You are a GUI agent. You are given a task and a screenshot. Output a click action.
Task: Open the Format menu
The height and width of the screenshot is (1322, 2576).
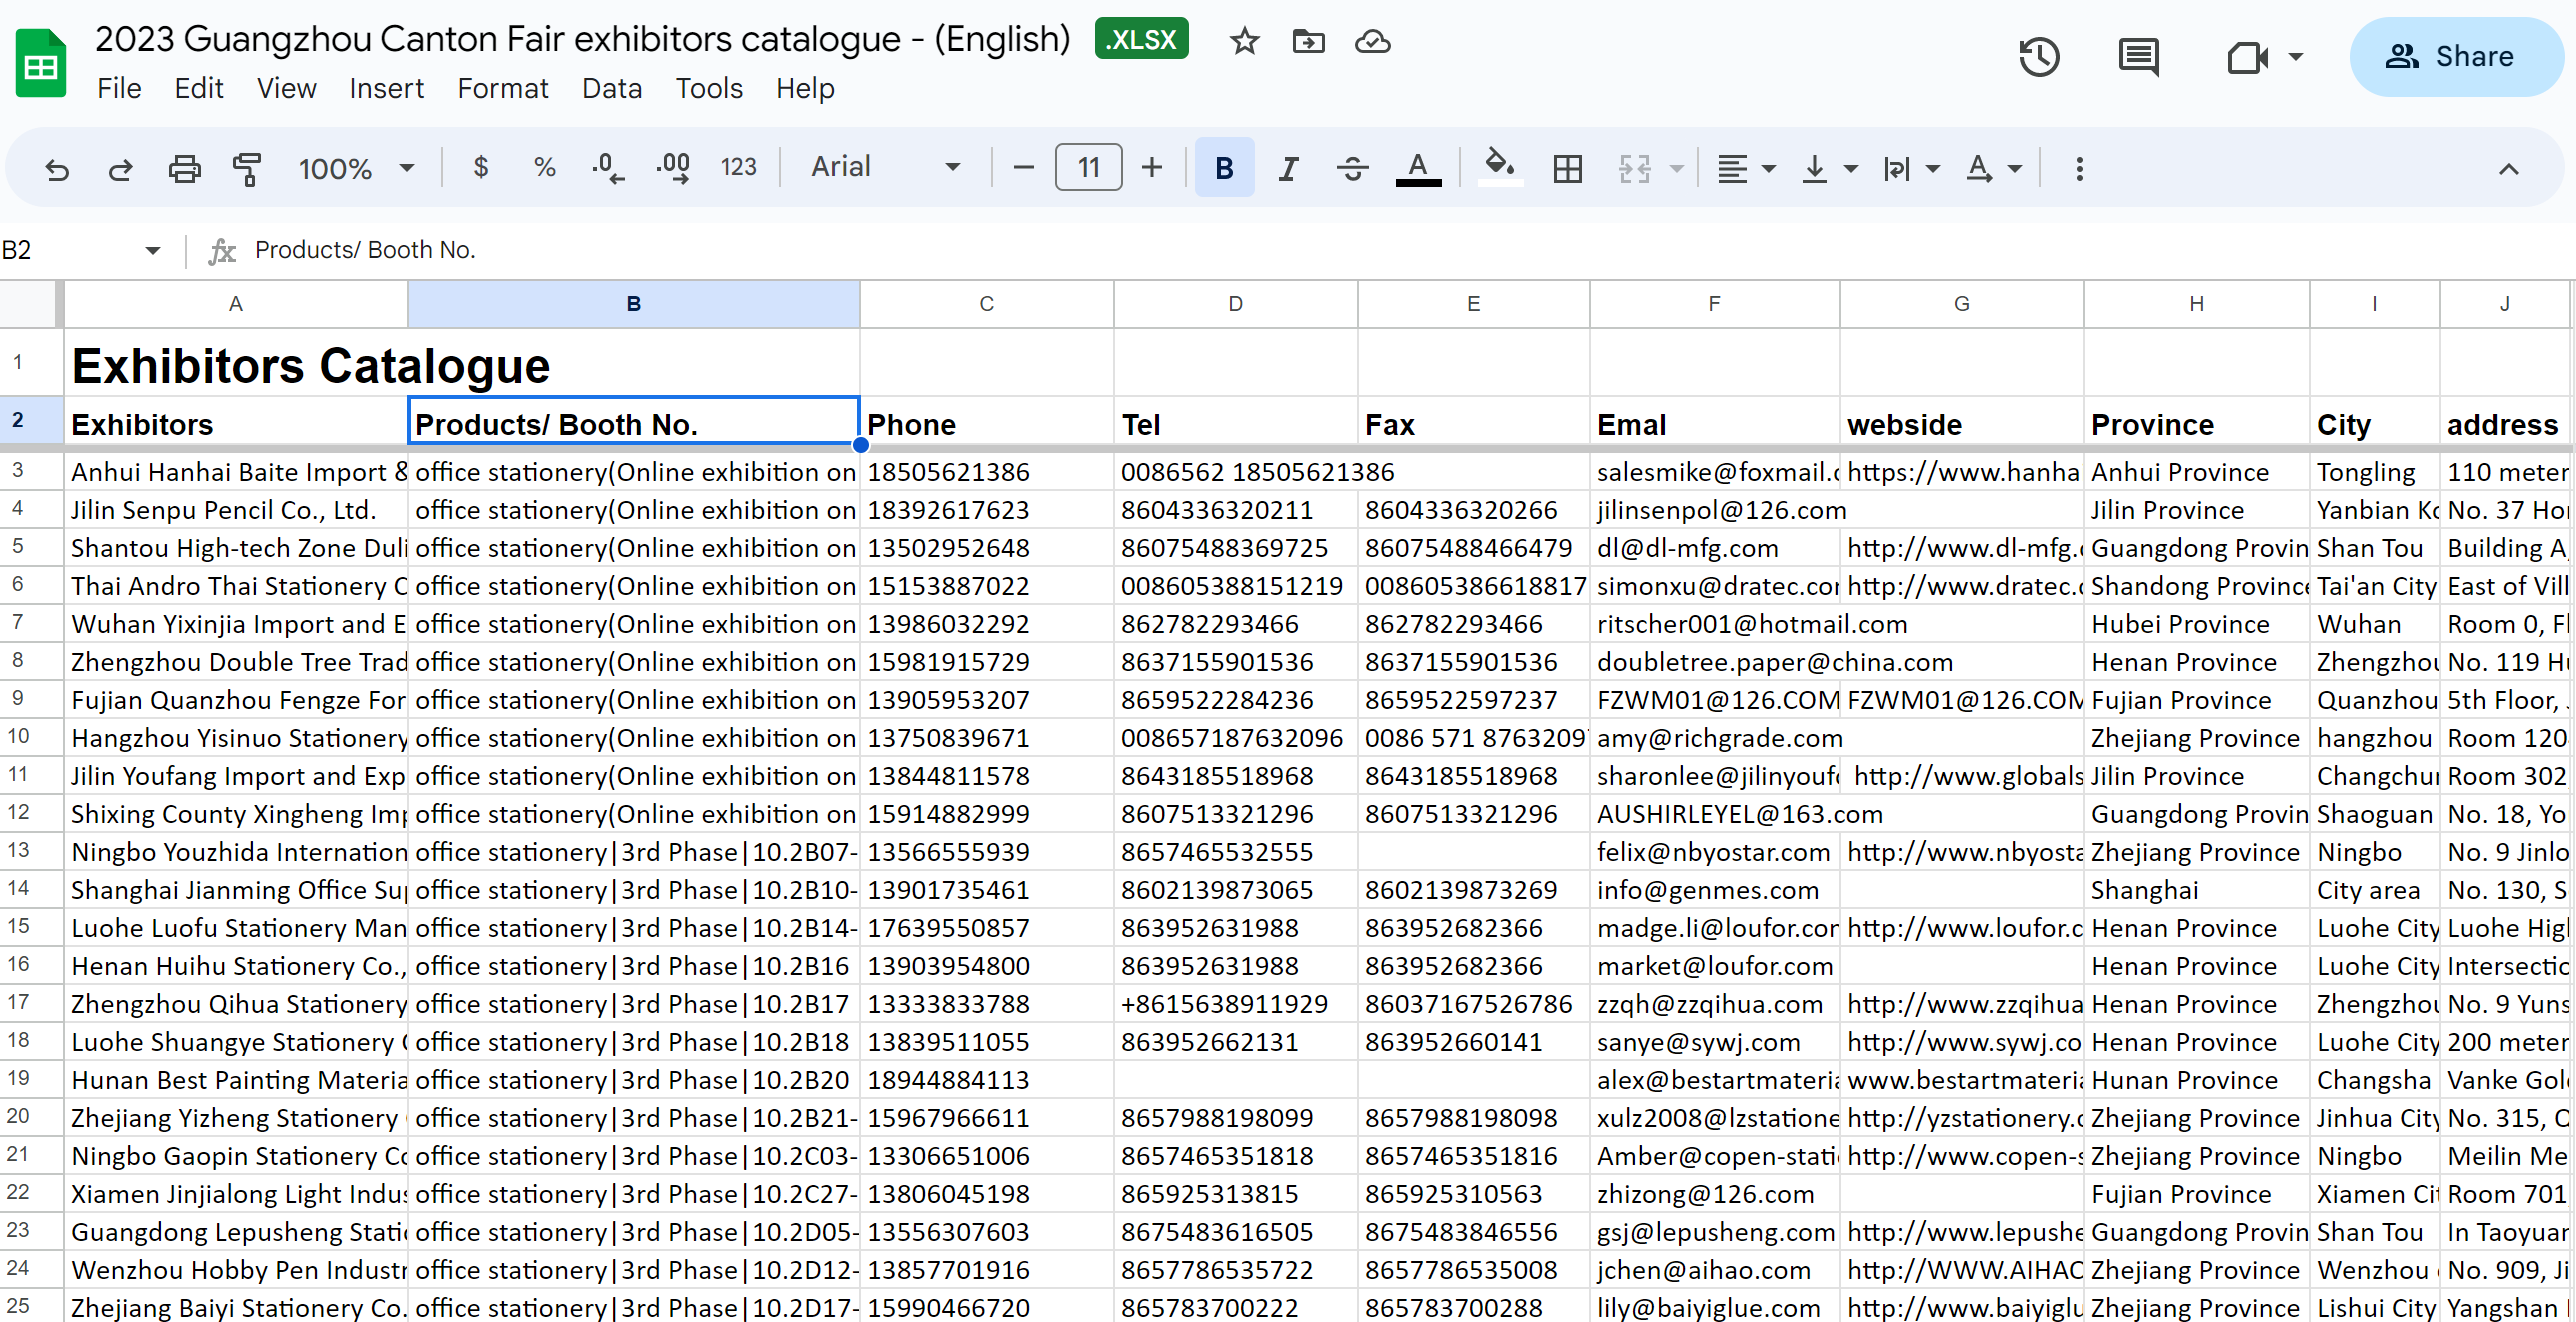point(502,88)
